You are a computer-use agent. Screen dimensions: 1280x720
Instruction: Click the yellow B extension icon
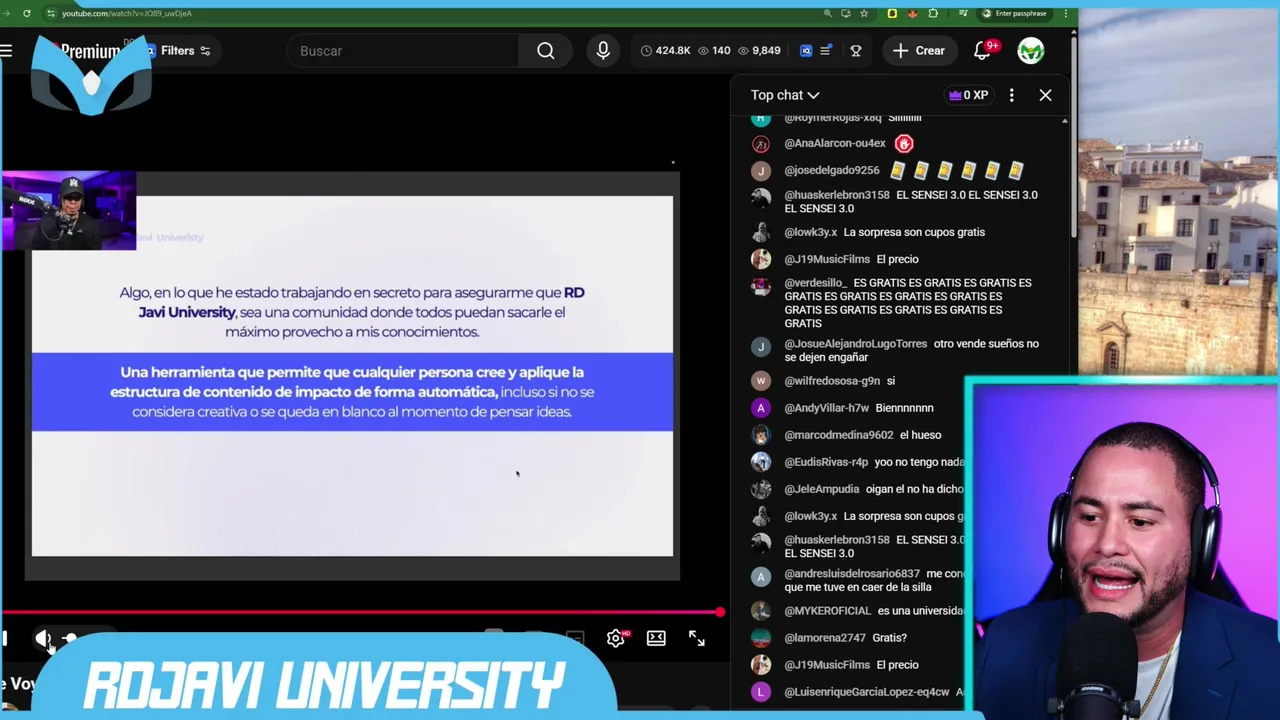pyautogui.click(x=892, y=13)
